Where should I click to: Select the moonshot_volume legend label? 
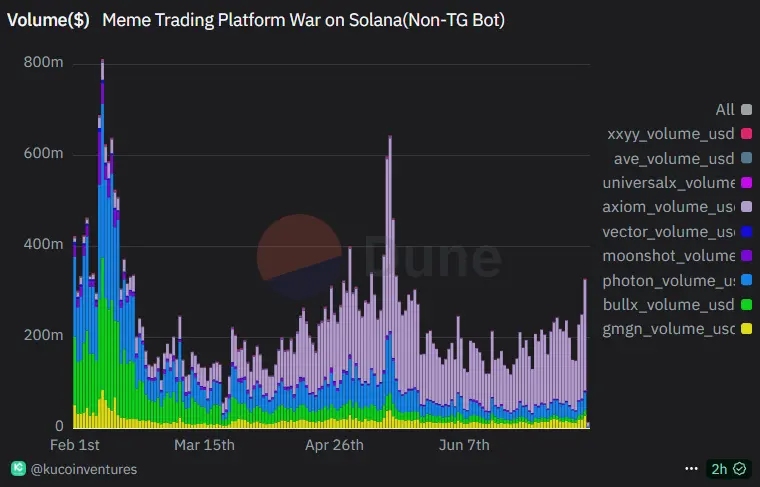pyautogui.click(x=669, y=256)
